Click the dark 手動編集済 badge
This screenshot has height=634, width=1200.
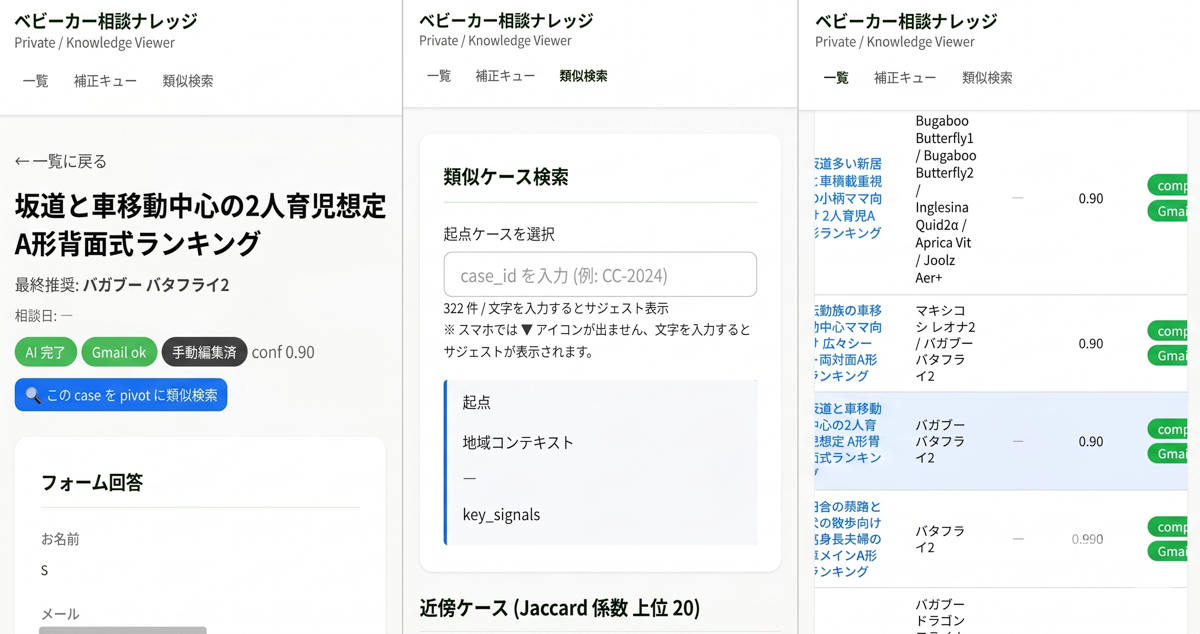[204, 352]
